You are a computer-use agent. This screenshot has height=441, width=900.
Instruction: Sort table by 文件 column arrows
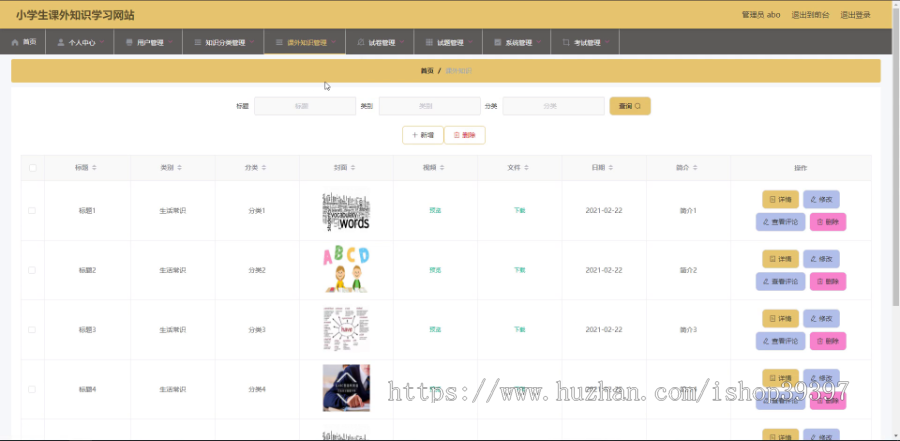coord(526,168)
